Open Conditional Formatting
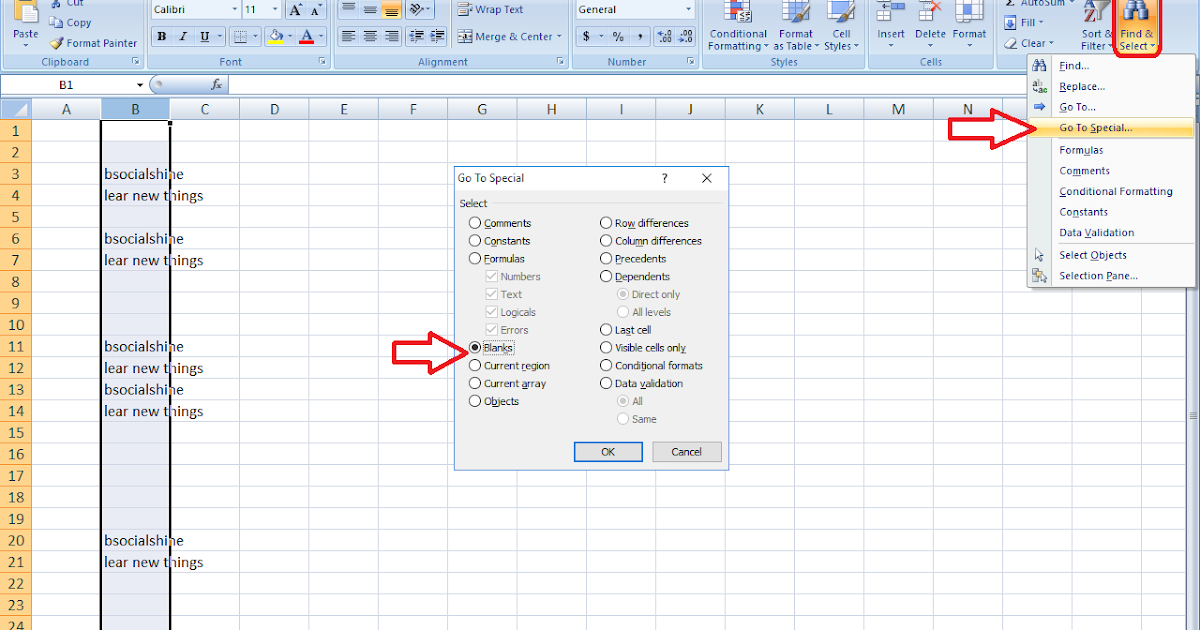Image resolution: width=1200 pixels, height=630 pixels. tap(737, 27)
